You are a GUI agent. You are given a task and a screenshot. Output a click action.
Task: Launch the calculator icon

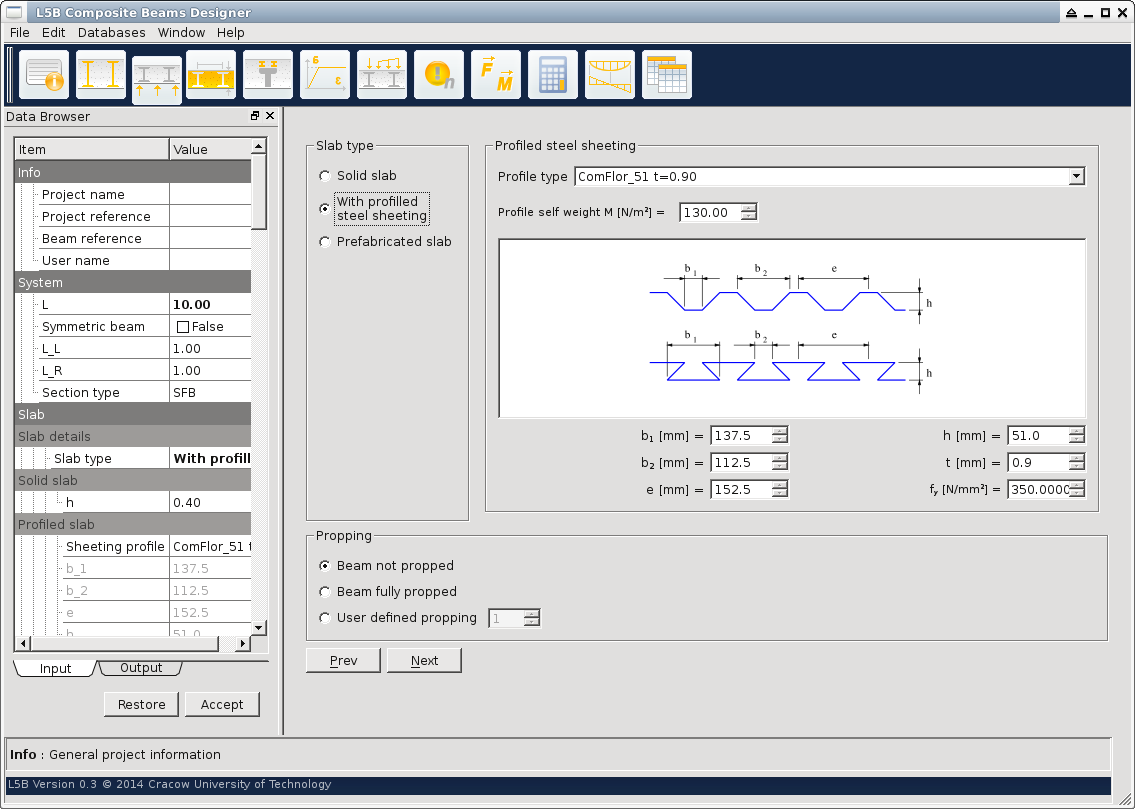(x=553, y=75)
